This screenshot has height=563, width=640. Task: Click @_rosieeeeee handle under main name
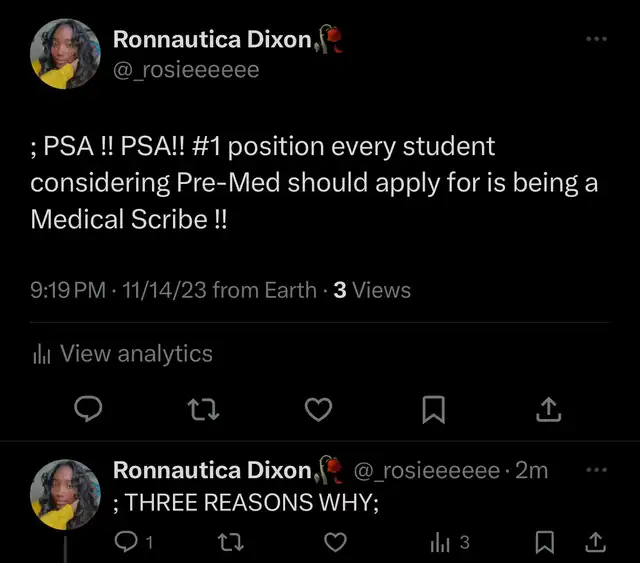pyautogui.click(x=186, y=69)
